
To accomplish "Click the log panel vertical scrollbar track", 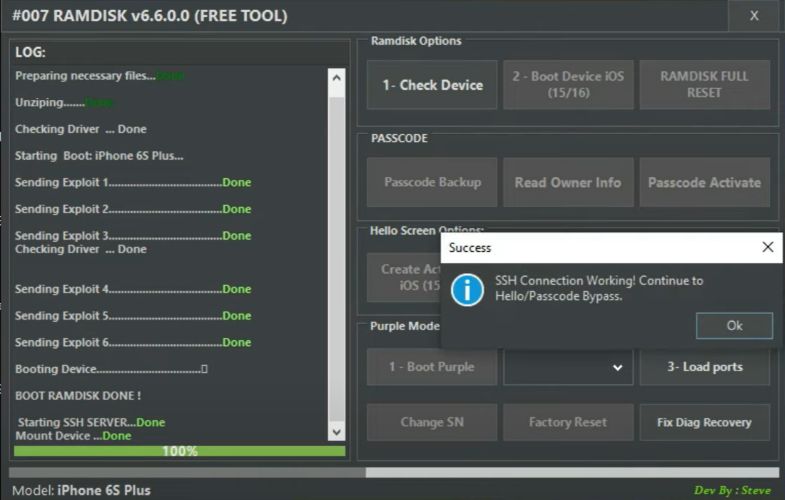I will tap(336, 250).
